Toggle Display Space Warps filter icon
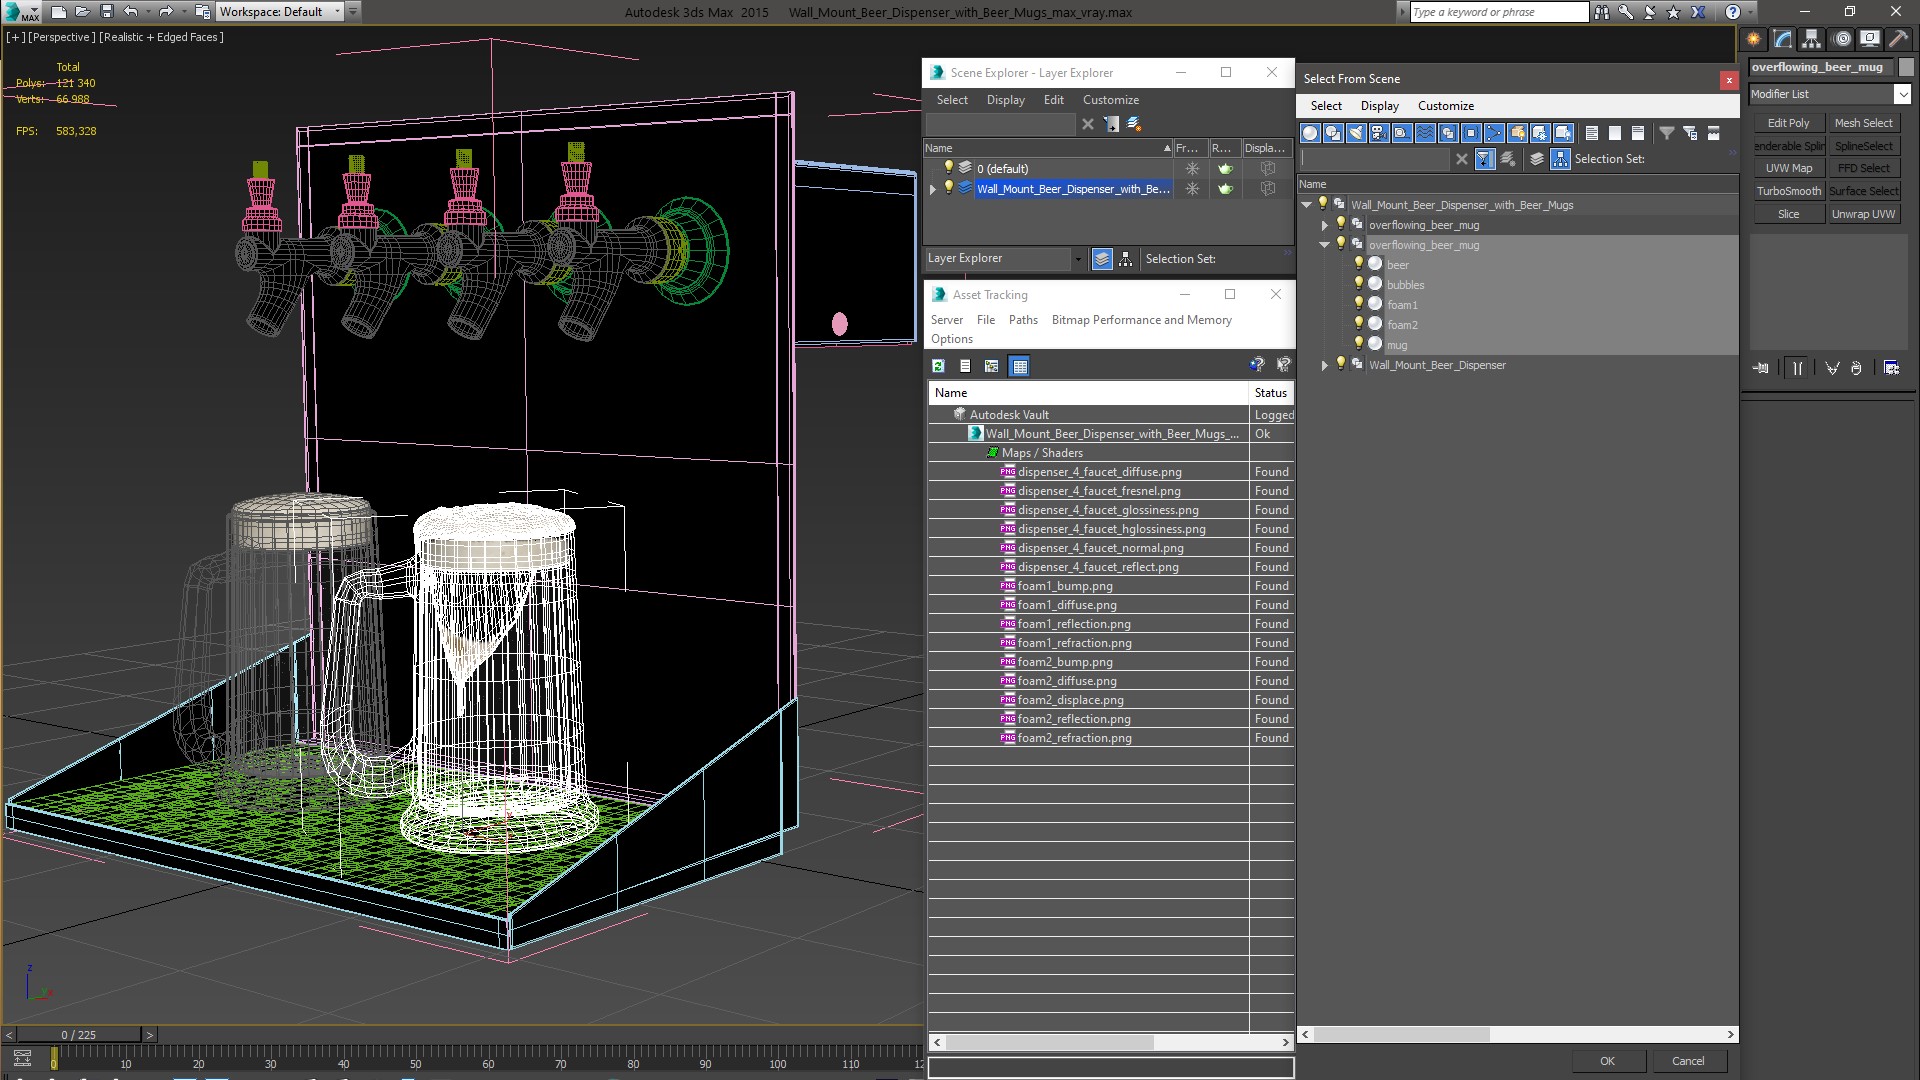1920x1080 pixels. click(x=1425, y=133)
